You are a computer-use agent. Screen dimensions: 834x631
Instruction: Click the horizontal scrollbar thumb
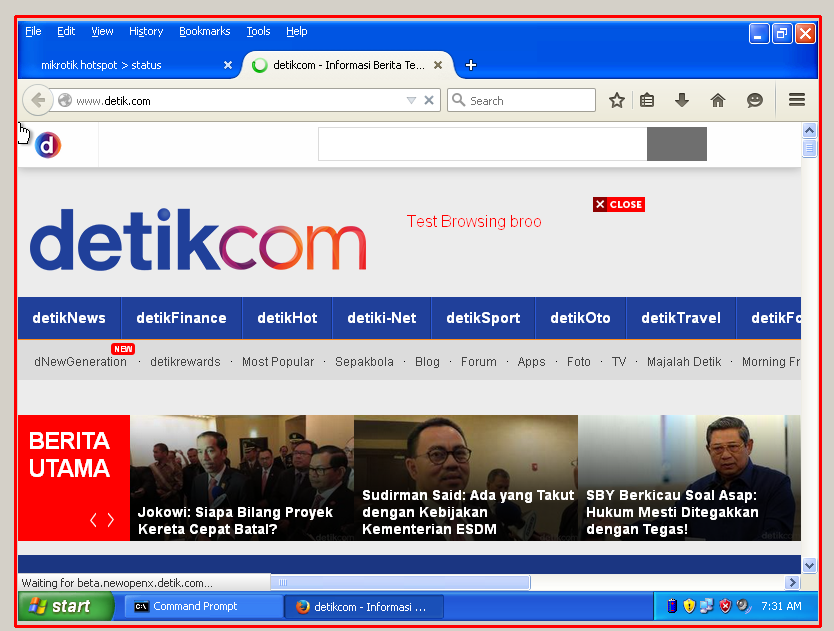(x=400, y=583)
